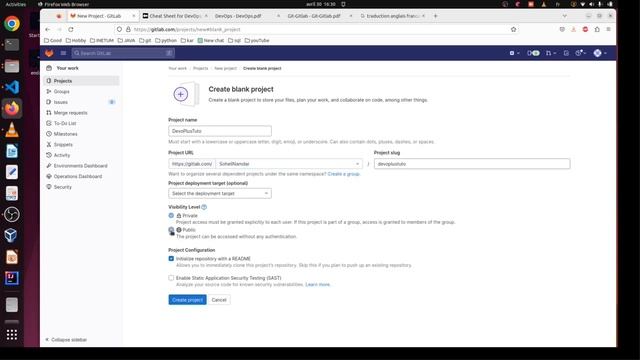Open Terminal from the dock

pyautogui.click(x=12, y=44)
